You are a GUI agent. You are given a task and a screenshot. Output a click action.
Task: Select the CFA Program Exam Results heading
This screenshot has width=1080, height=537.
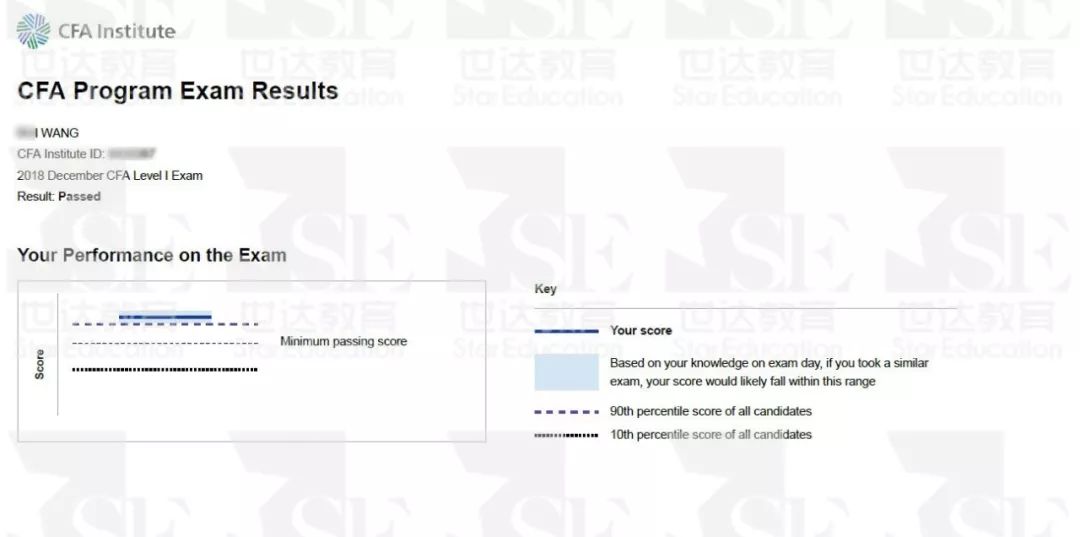tap(178, 91)
